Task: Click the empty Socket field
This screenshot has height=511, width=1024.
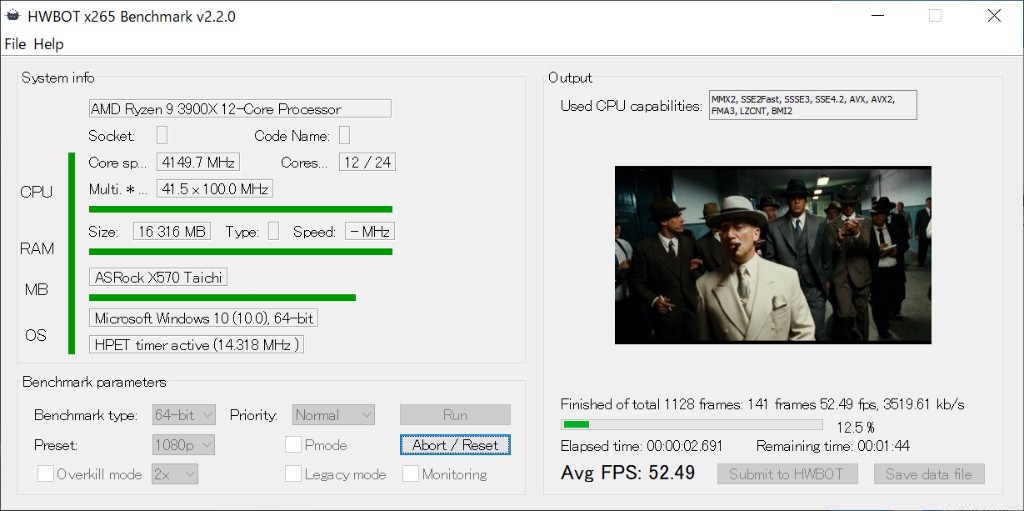Action: pyautogui.click(x=162, y=135)
